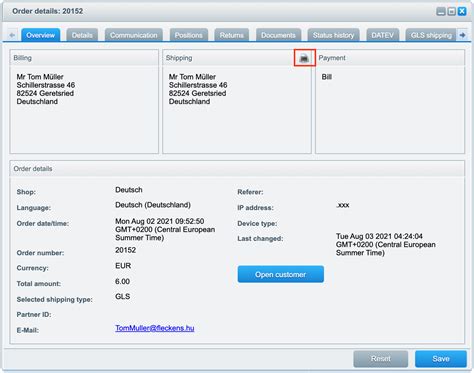Open the Returns tab
This screenshot has width=474, height=373.
(232, 35)
